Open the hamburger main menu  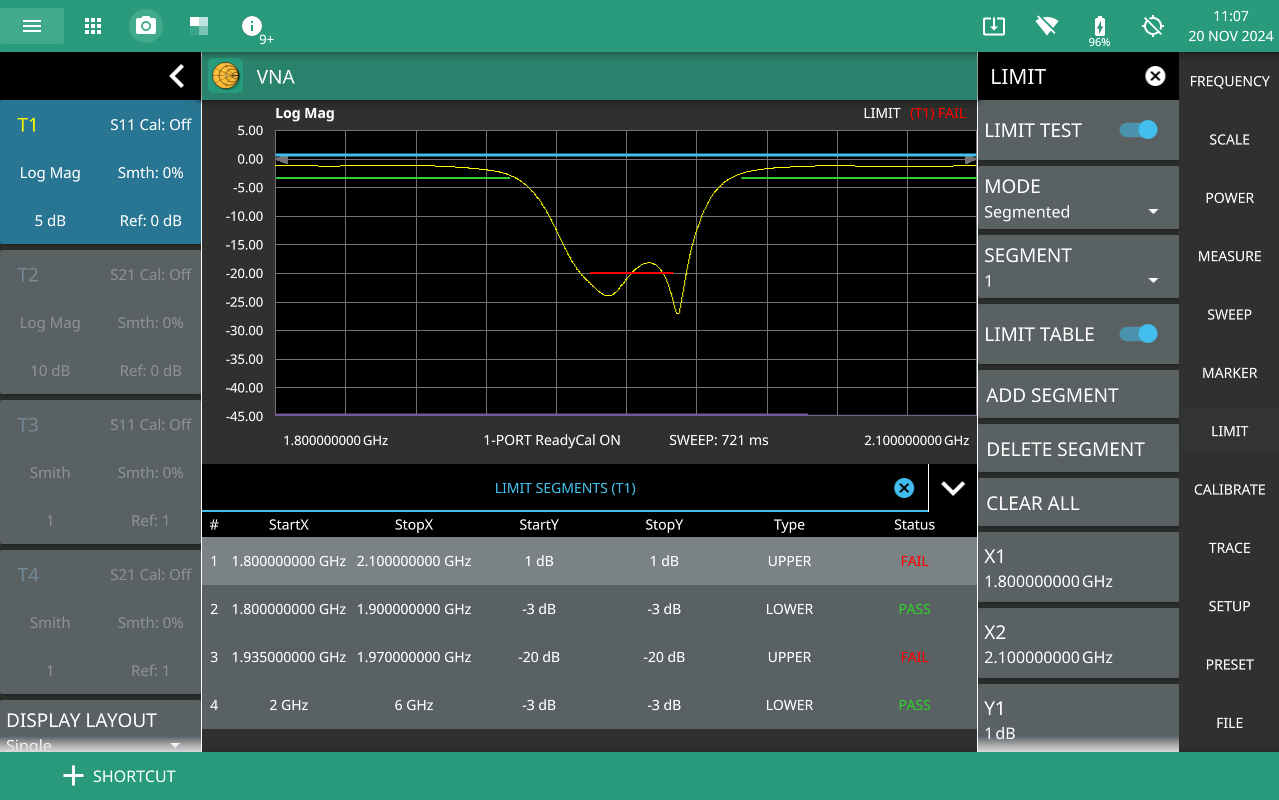pos(32,26)
